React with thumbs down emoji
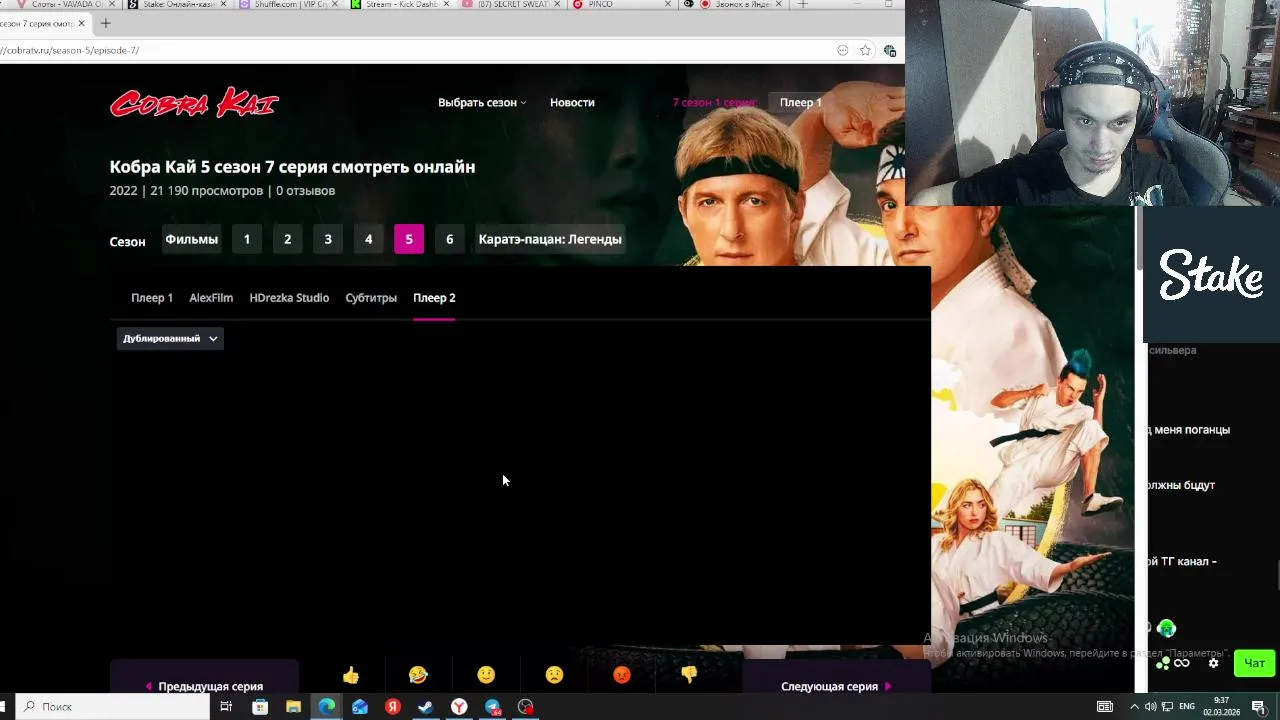The height and width of the screenshot is (720, 1280). pyautogui.click(x=689, y=675)
